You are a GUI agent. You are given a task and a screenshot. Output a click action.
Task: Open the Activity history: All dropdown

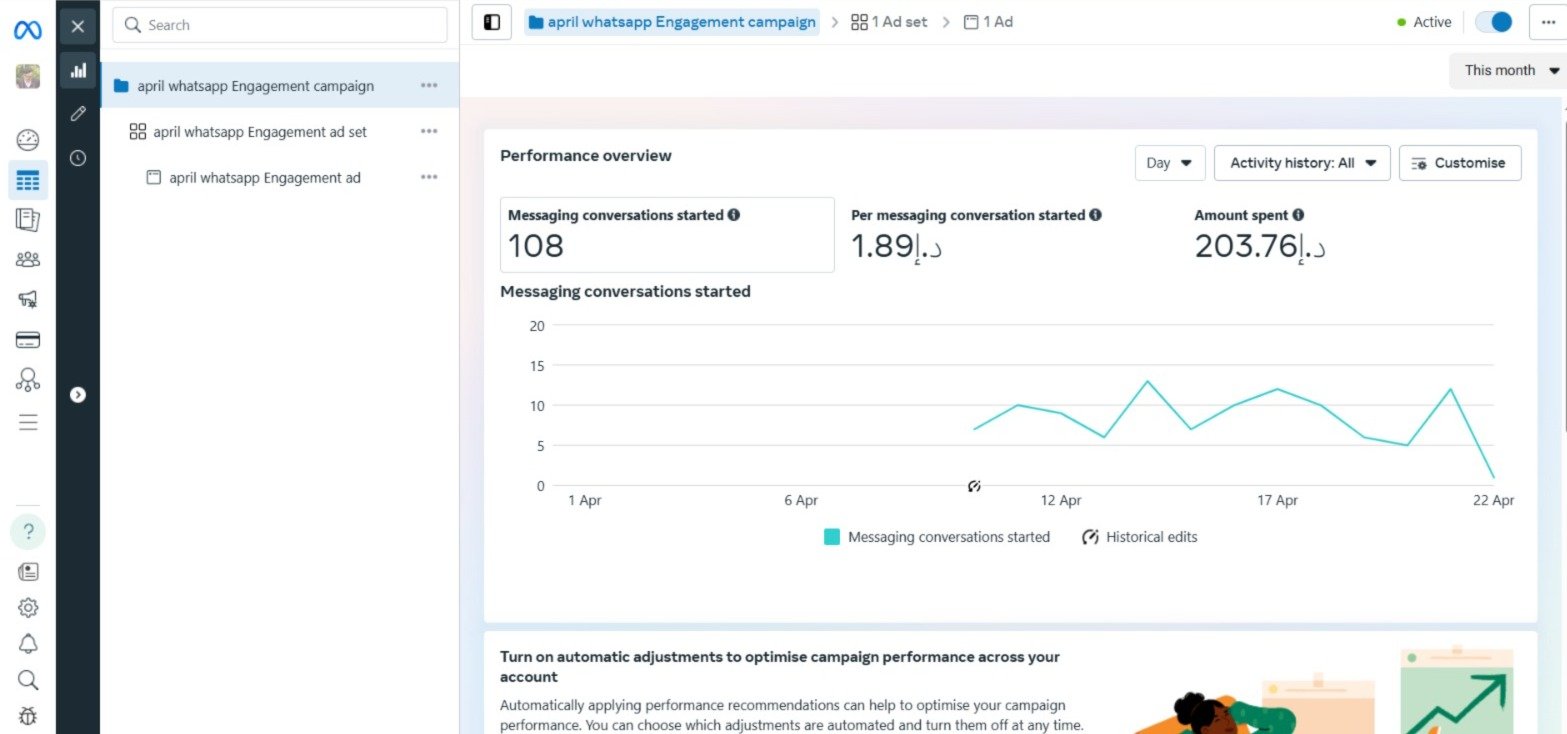coord(1301,163)
